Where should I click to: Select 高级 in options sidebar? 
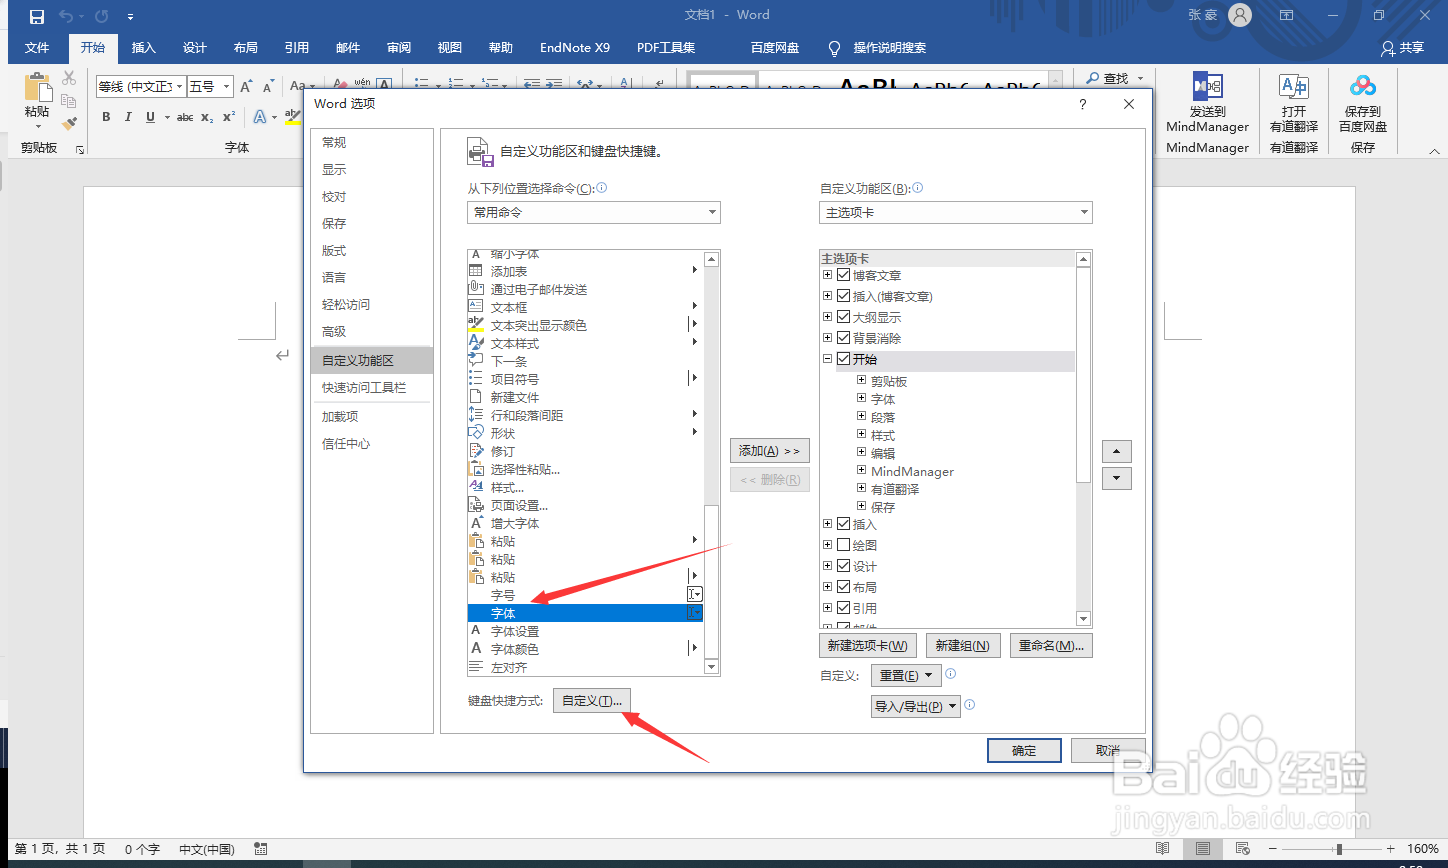(x=371, y=332)
